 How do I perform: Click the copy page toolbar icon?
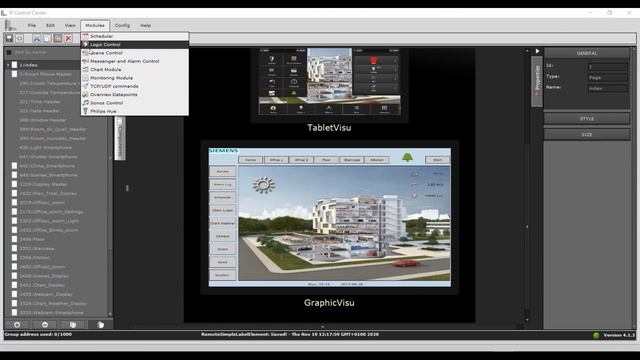click(x=47, y=38)
